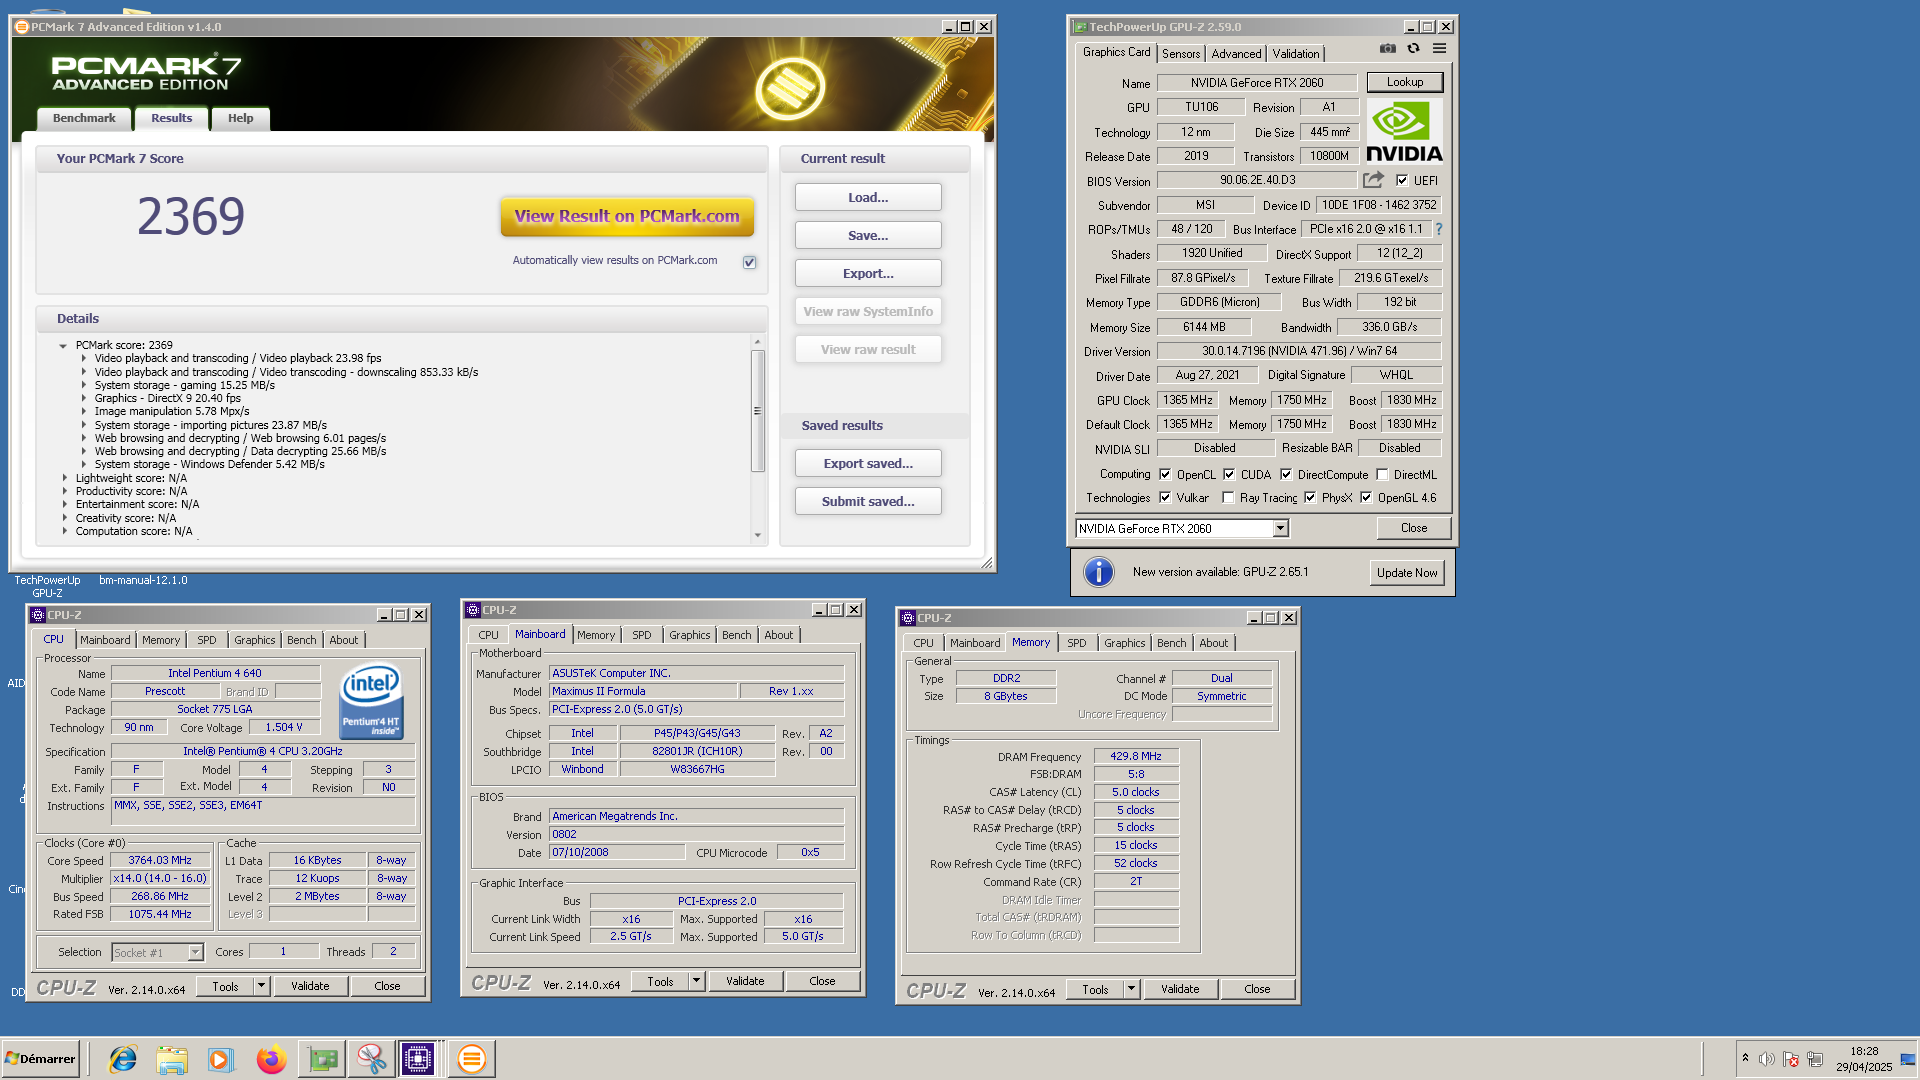Take a GPU-Z screenshot with camera icon

tap(1387, 48)
